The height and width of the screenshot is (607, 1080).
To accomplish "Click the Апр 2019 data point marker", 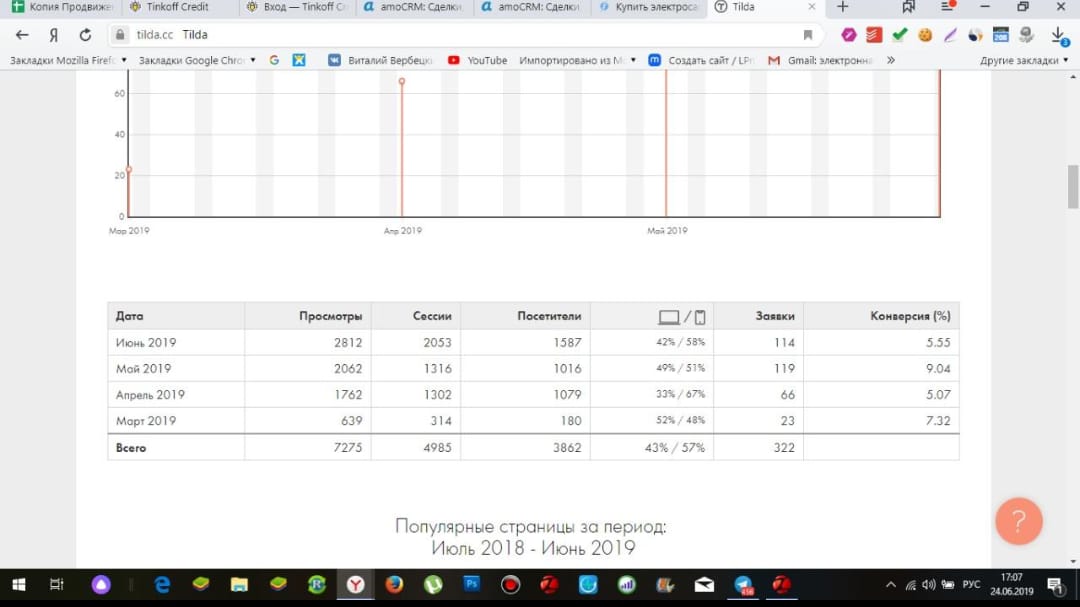I will (x=402, y=81).
